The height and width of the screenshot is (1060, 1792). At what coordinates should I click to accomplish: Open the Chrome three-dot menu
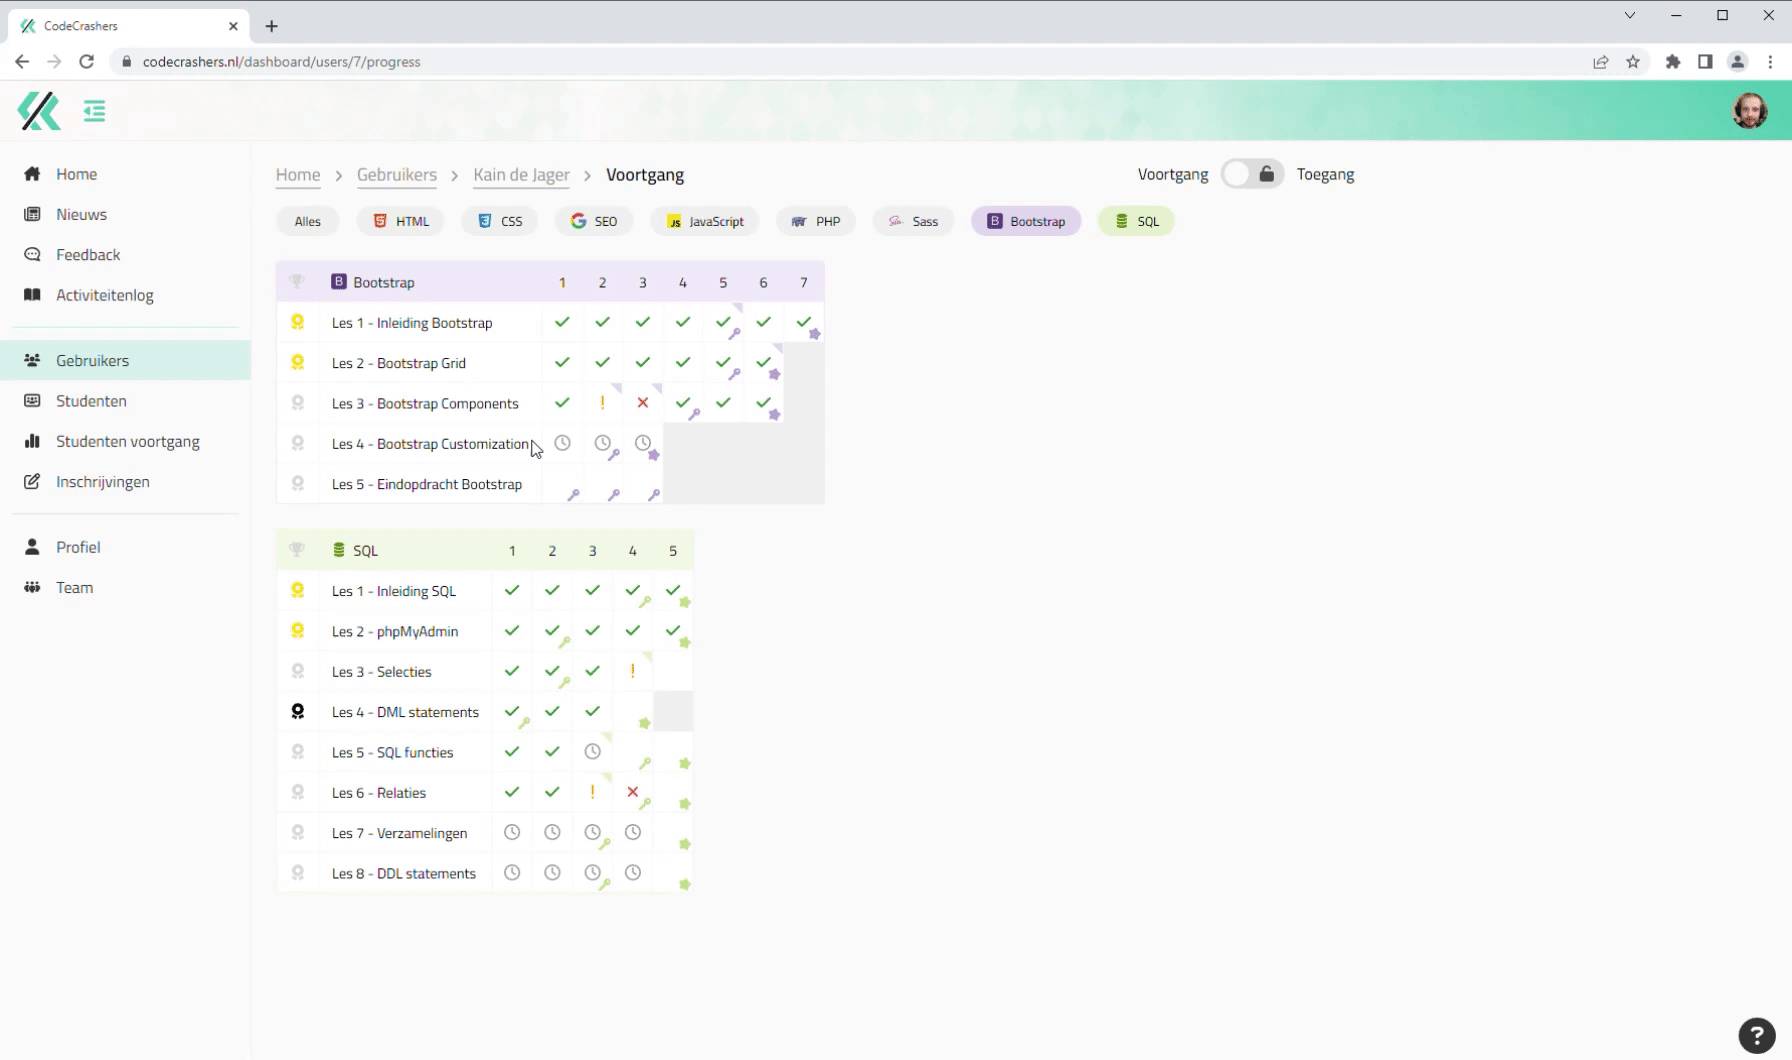[x=1770, y=62]
